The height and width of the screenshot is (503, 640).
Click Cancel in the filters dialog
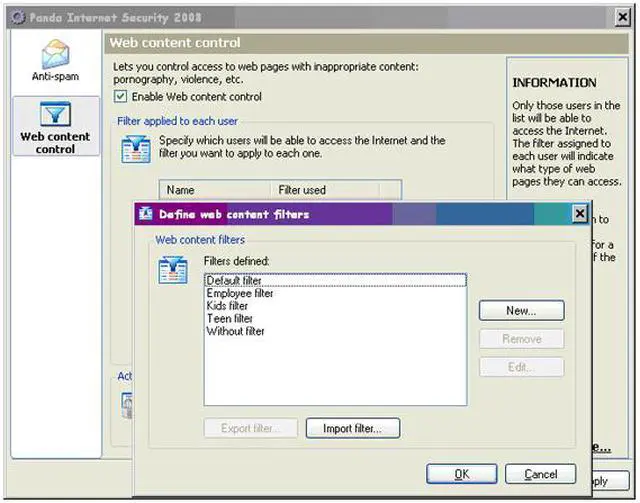[x=540, y=474]
